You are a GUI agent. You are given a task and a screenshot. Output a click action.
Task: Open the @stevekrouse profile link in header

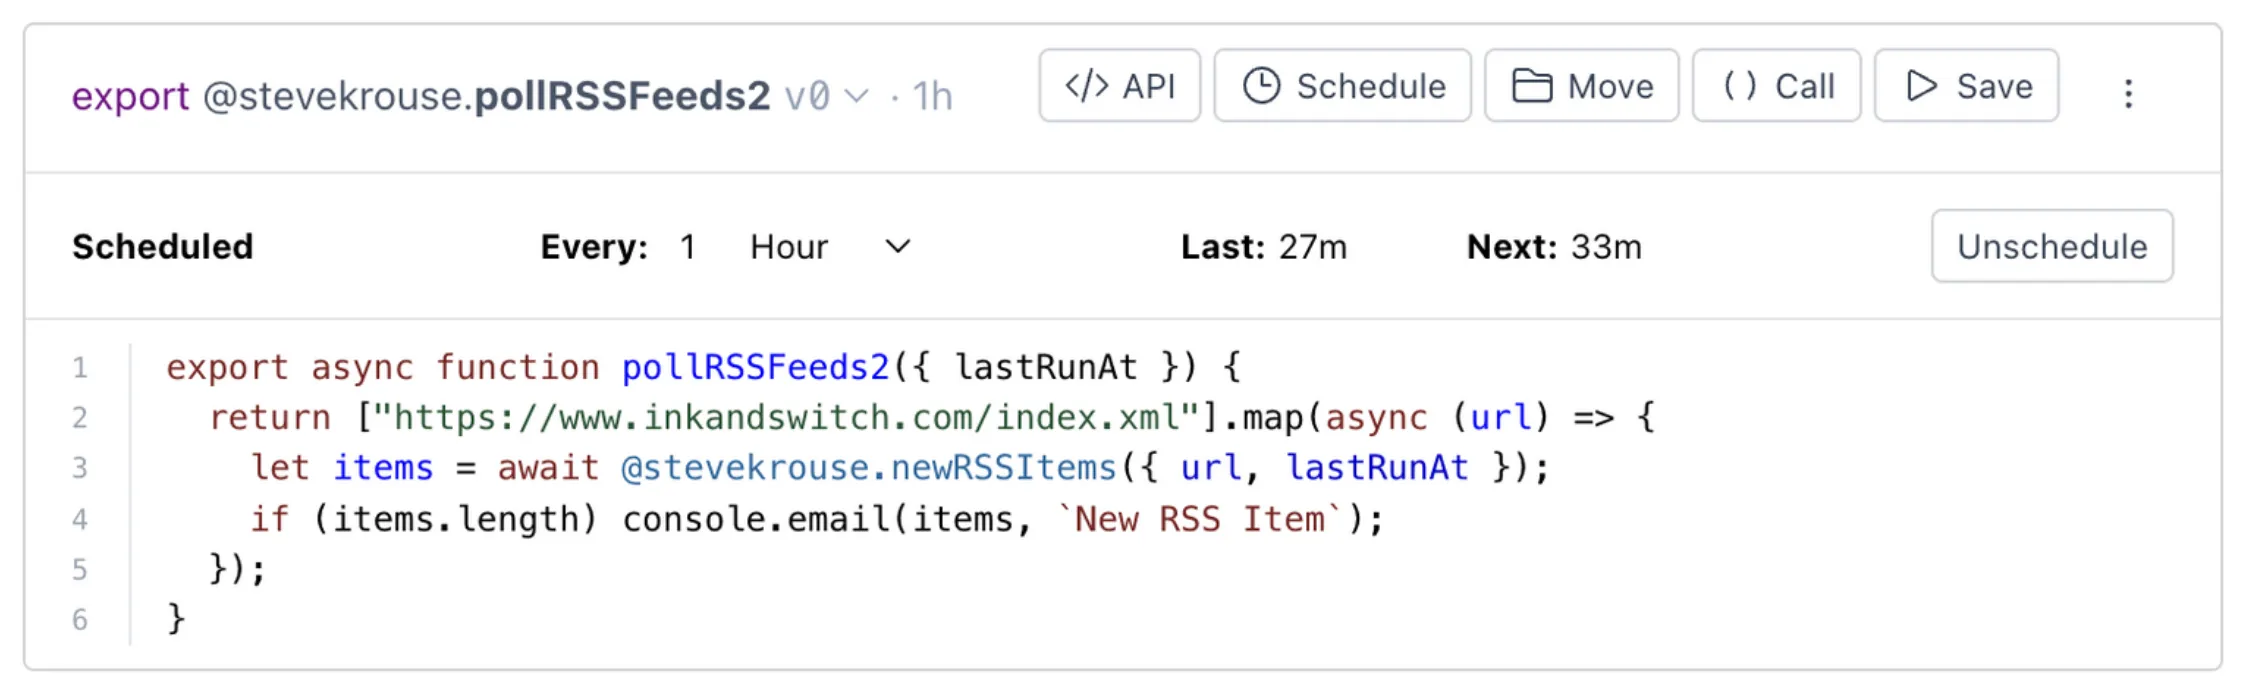334,96
